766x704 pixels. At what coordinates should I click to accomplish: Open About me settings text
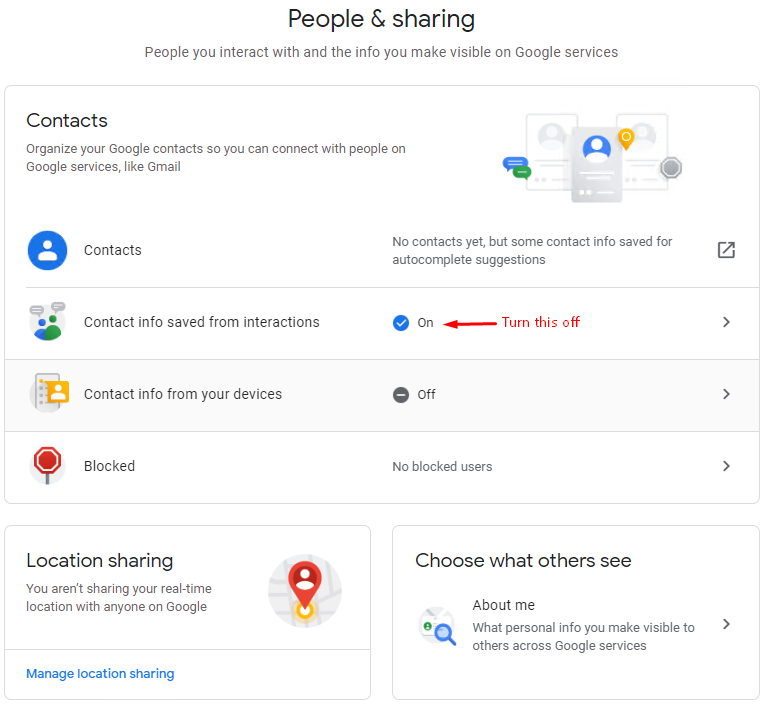click(504, 605)
